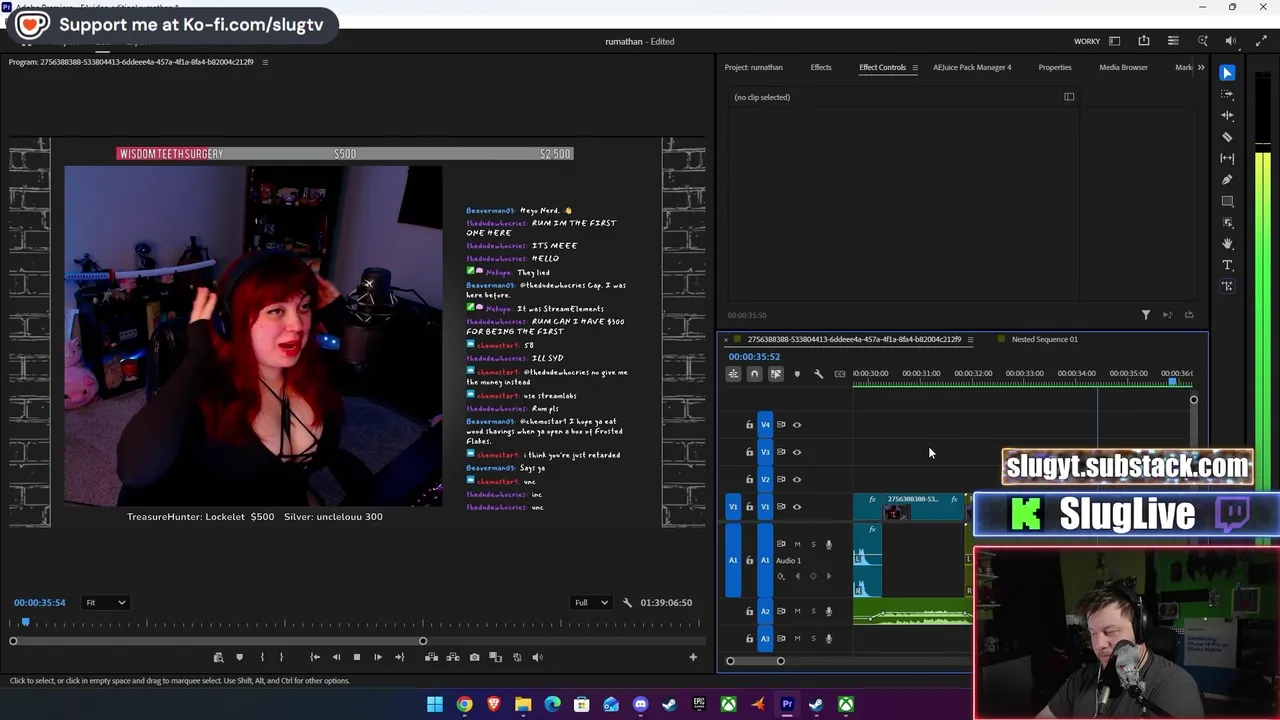Open the Workspaces bars menu
This screenshot has height=720, width=1280.
click(x=1173, y=41)
